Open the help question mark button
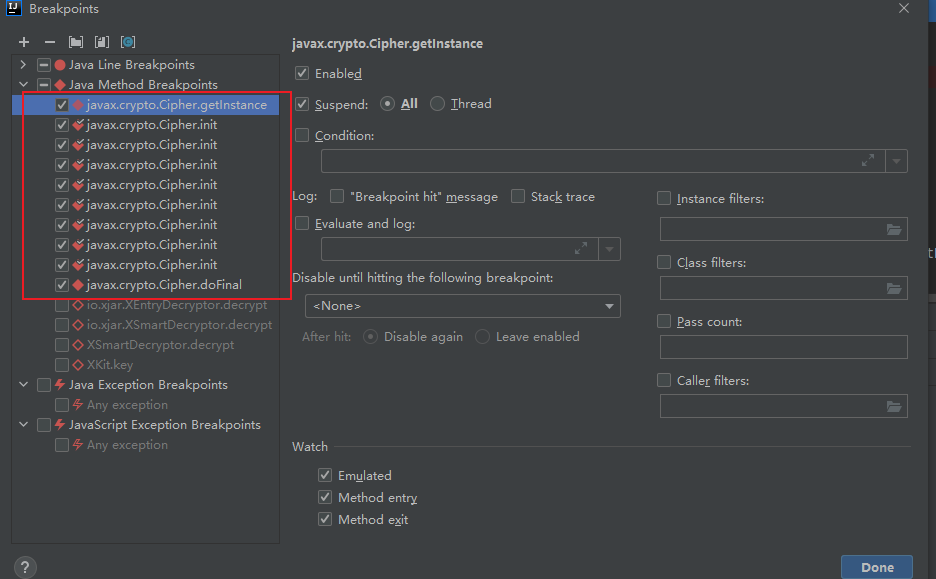936x579 pixels. [26, 567]
